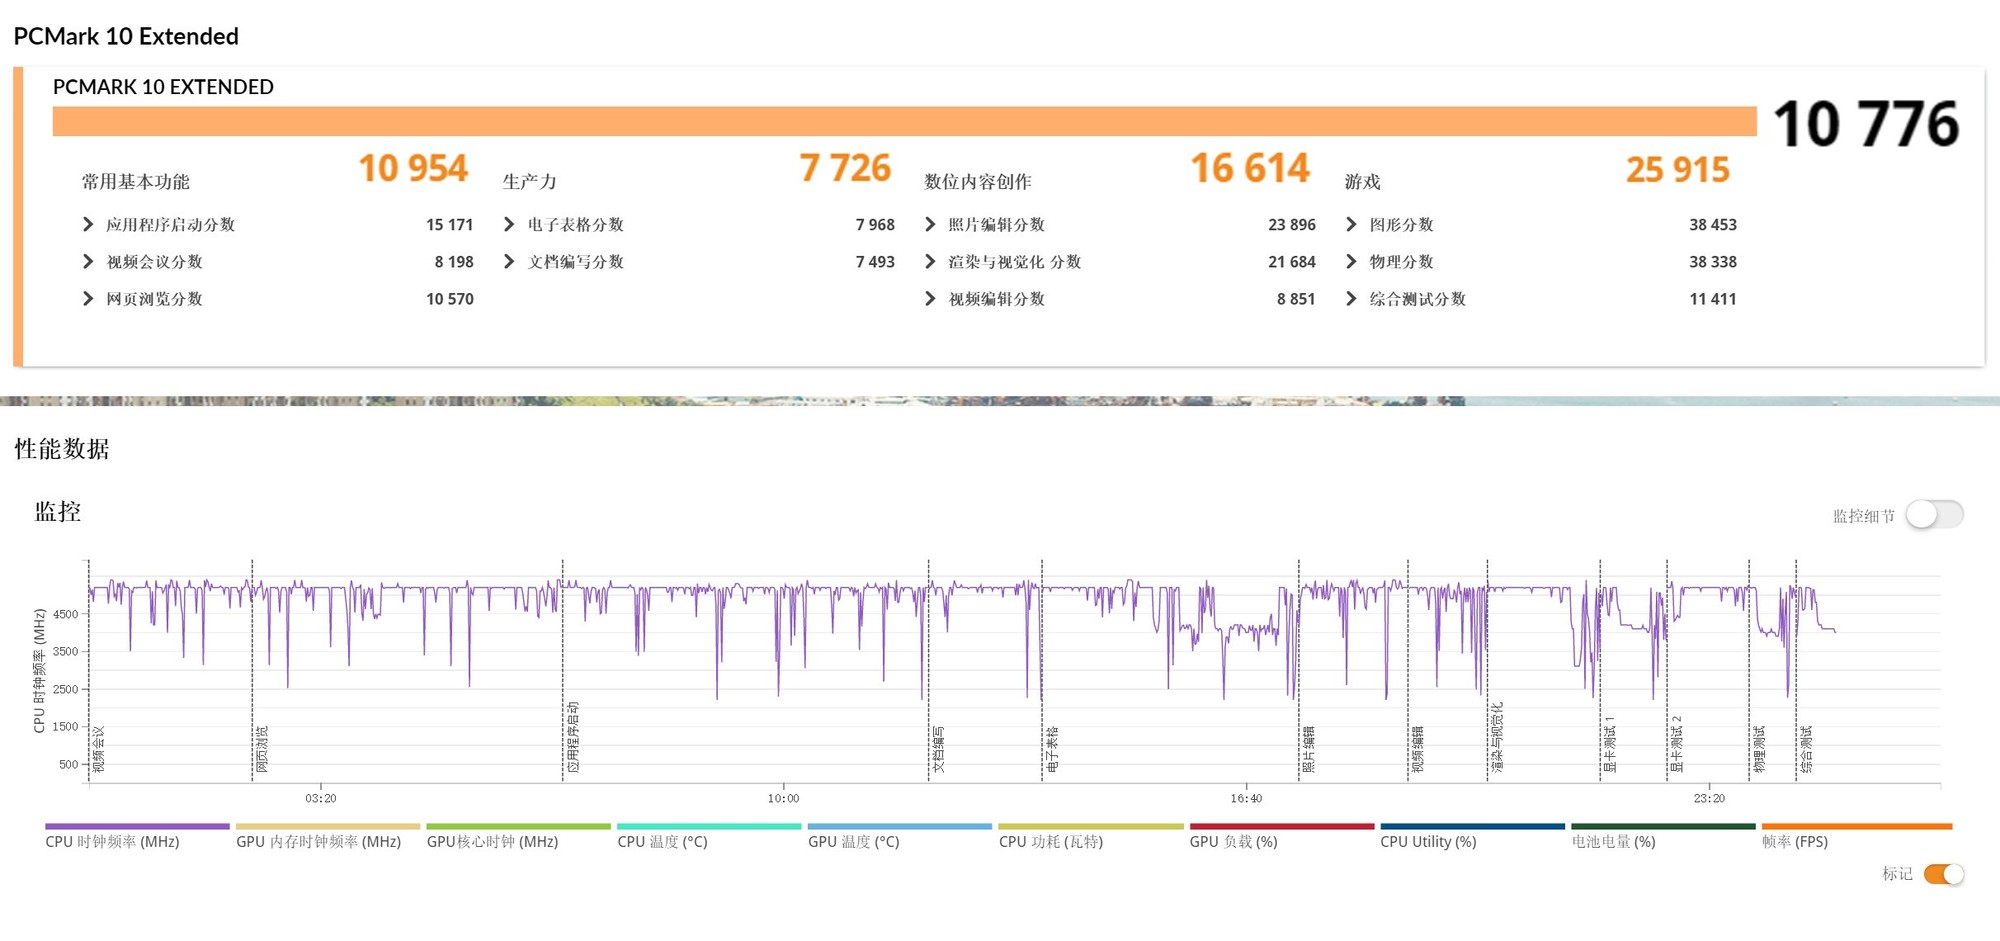This screenshot has width=2000, height=941.
Task: Expand the 电子表格分数 chevron
Action: (x=509, y=225)
